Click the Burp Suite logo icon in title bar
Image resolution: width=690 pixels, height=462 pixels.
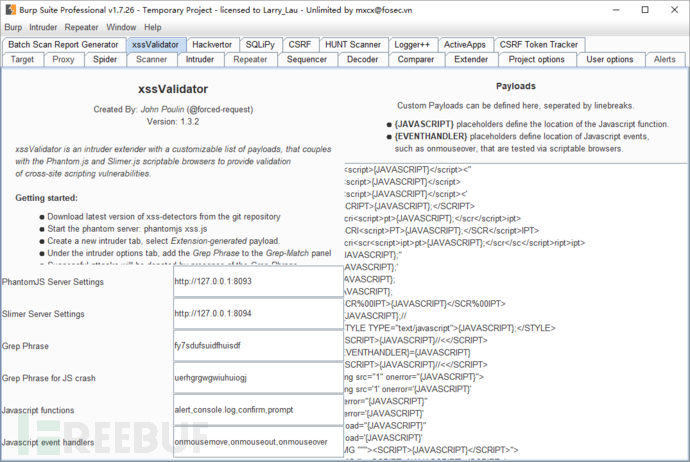point(11,10)
